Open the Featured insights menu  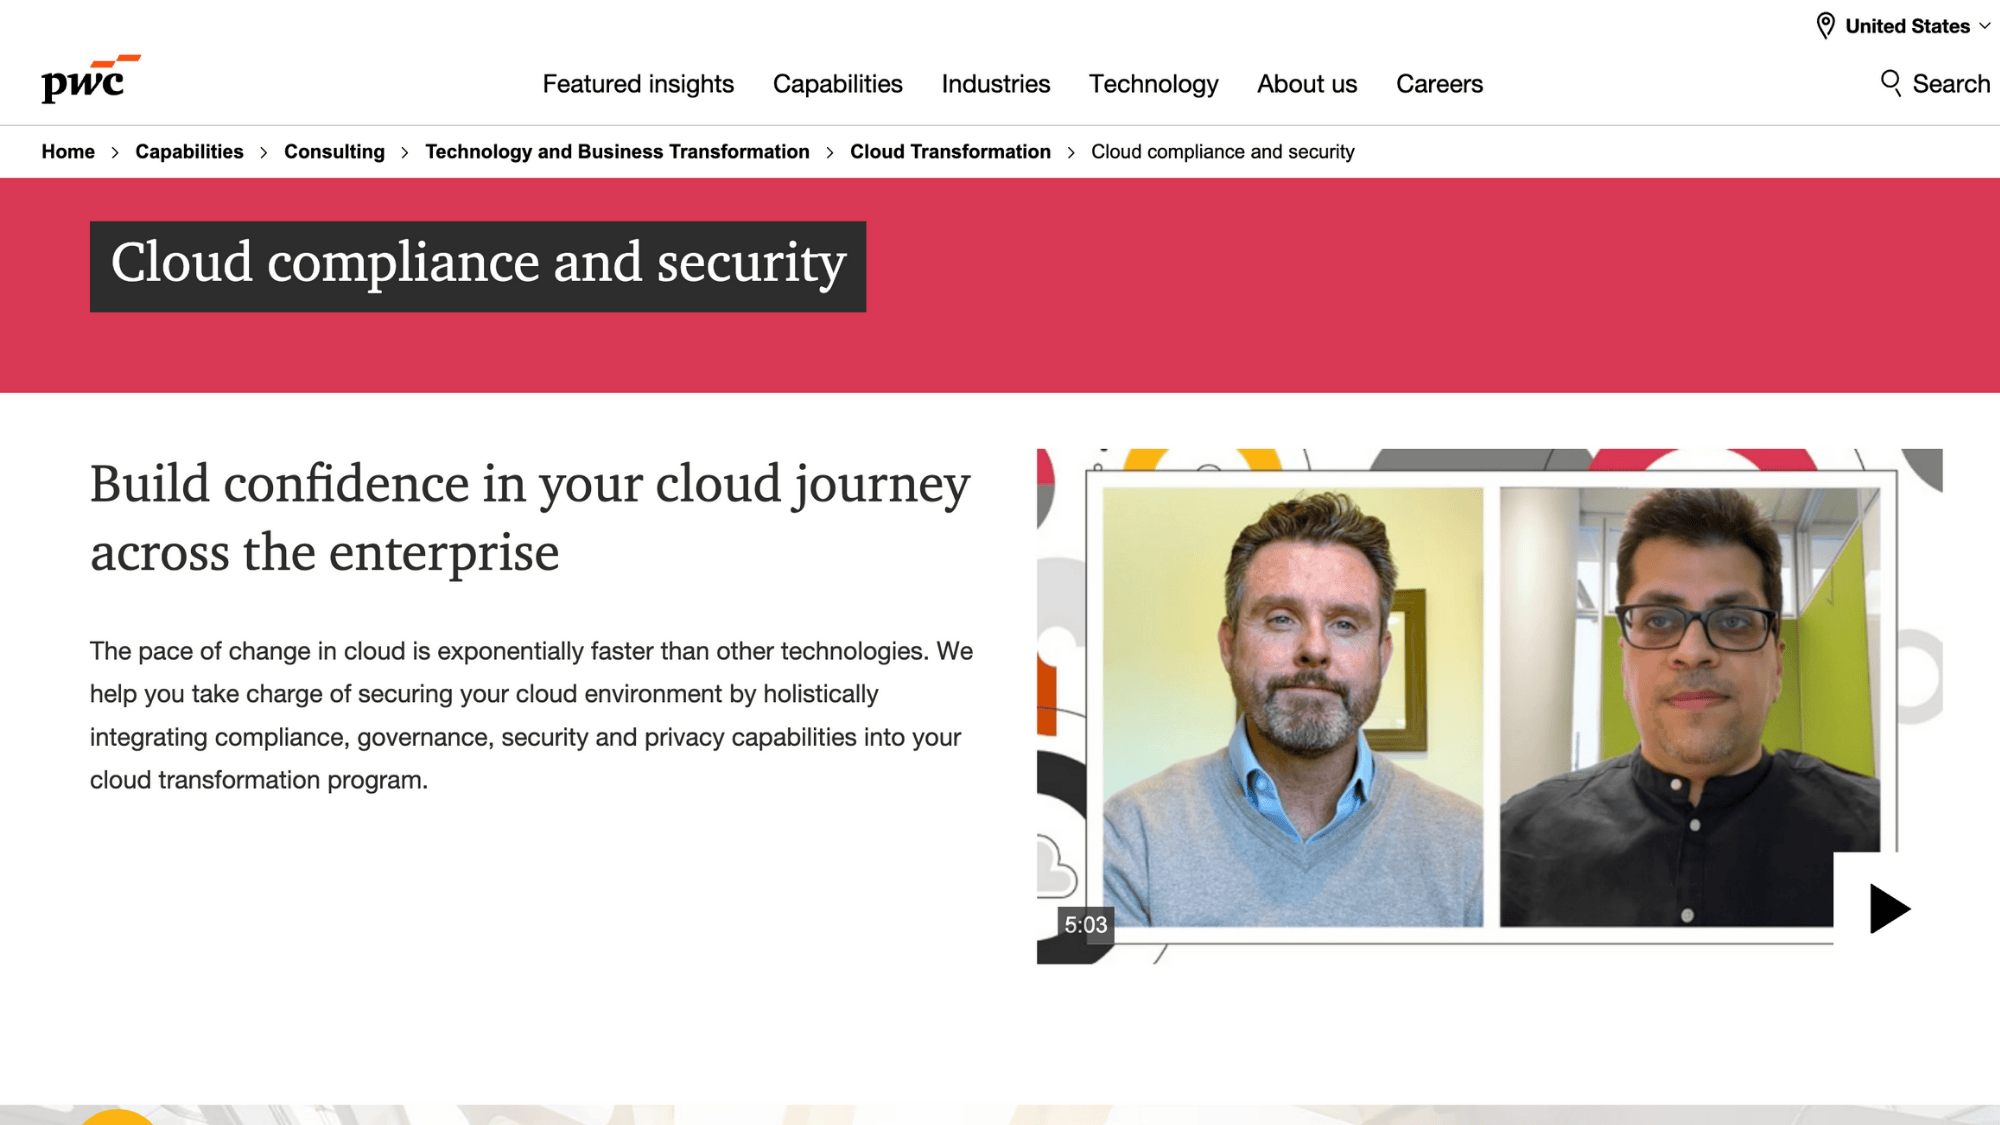coord(638,84)
